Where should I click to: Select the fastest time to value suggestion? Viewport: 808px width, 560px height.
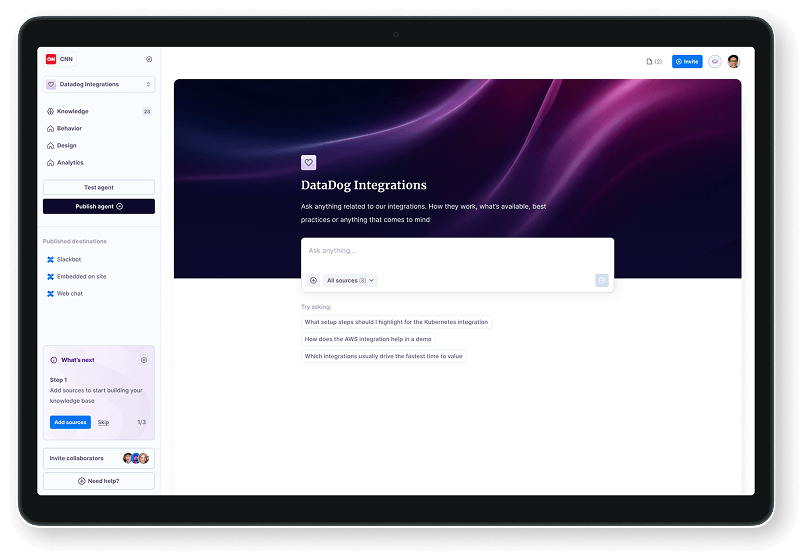tap(383, 356)
